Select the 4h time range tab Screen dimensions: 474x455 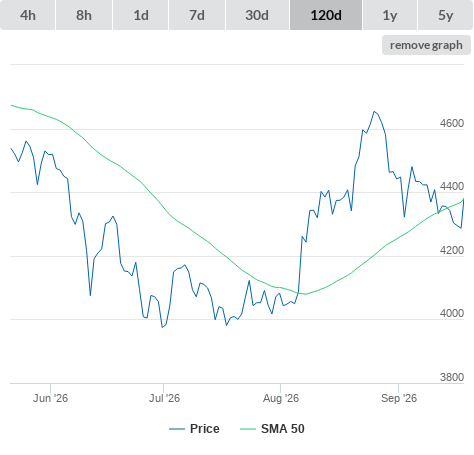coord(28,15)
